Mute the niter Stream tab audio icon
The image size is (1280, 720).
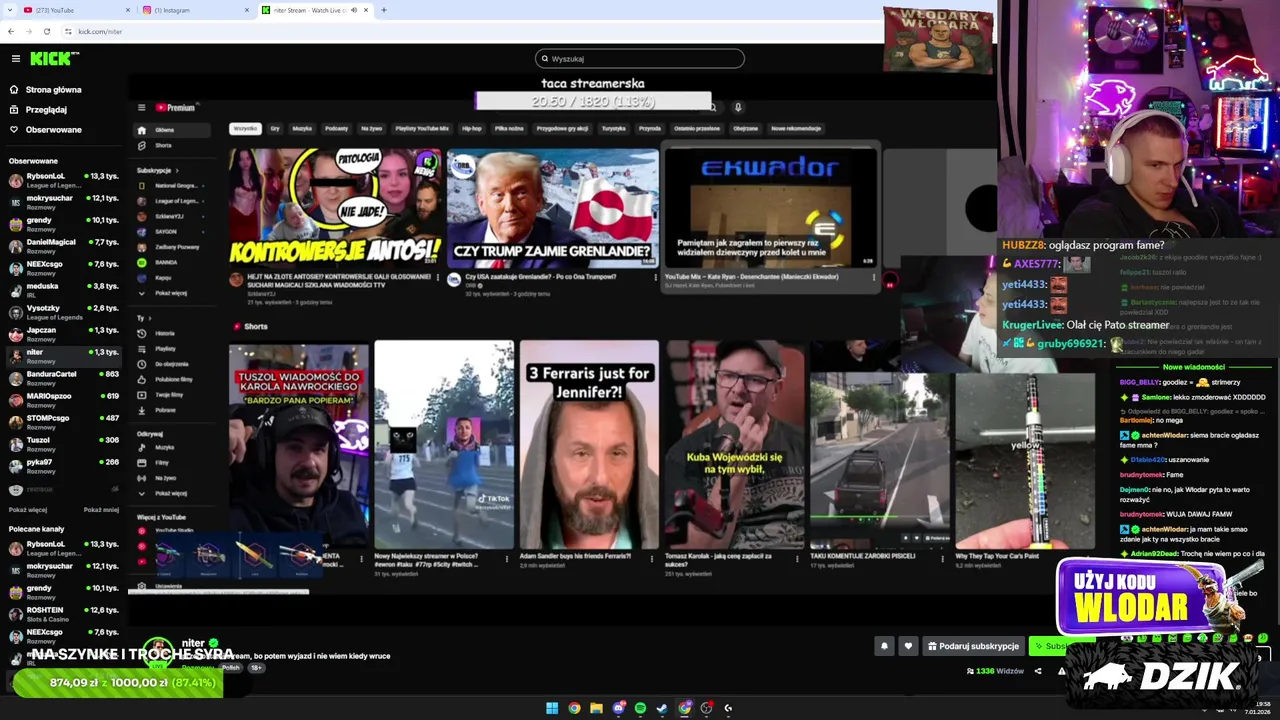354,10
